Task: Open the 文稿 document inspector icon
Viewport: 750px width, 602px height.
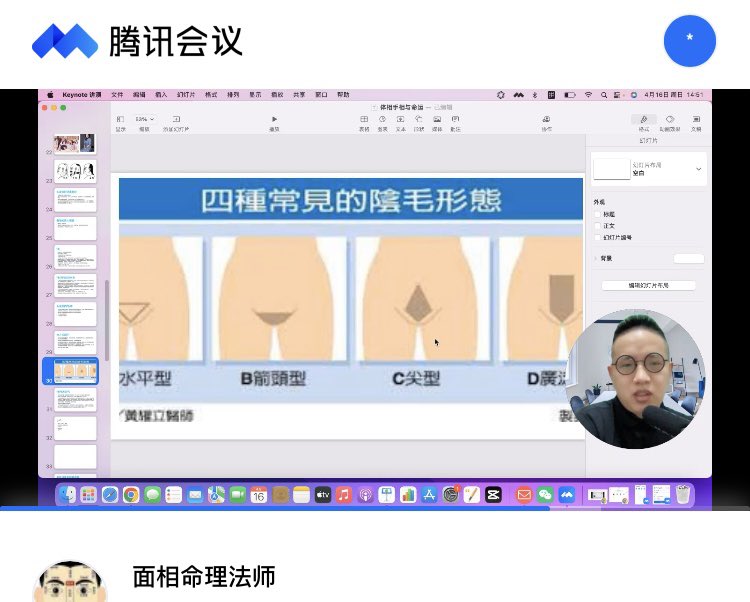Action: click(x=696, y=119)
